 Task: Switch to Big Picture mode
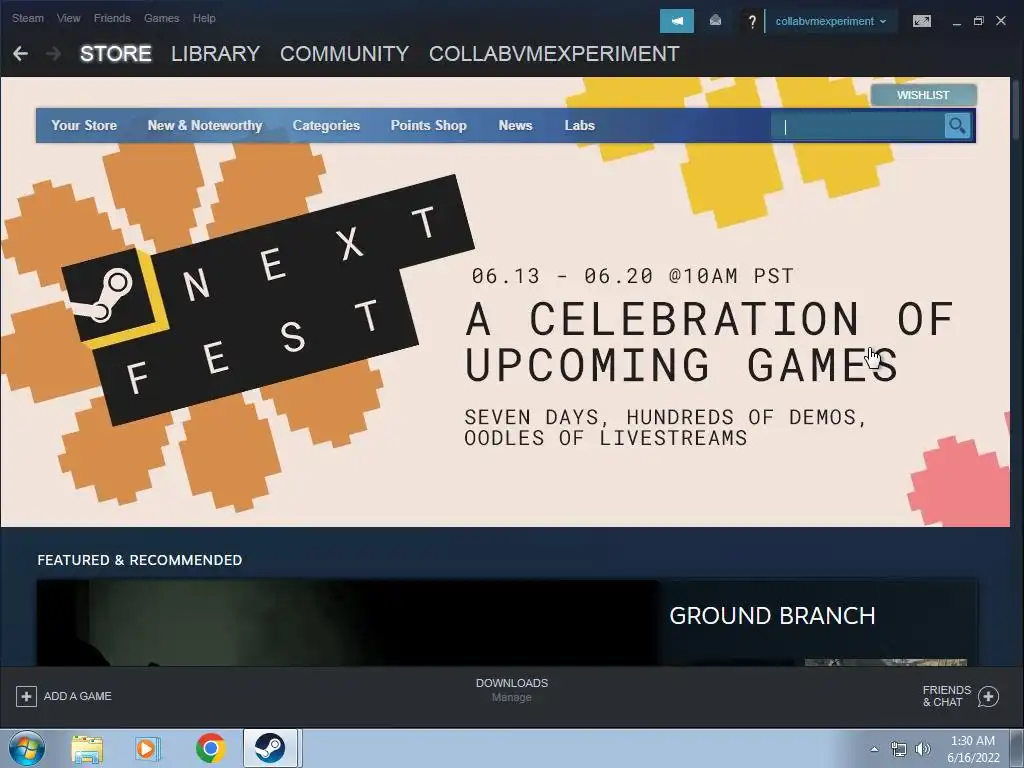click(921, 21)
